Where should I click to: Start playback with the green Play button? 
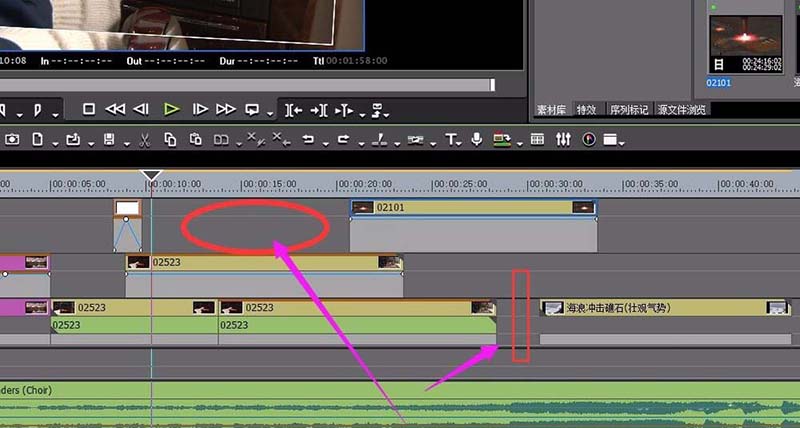coord(171,109)
